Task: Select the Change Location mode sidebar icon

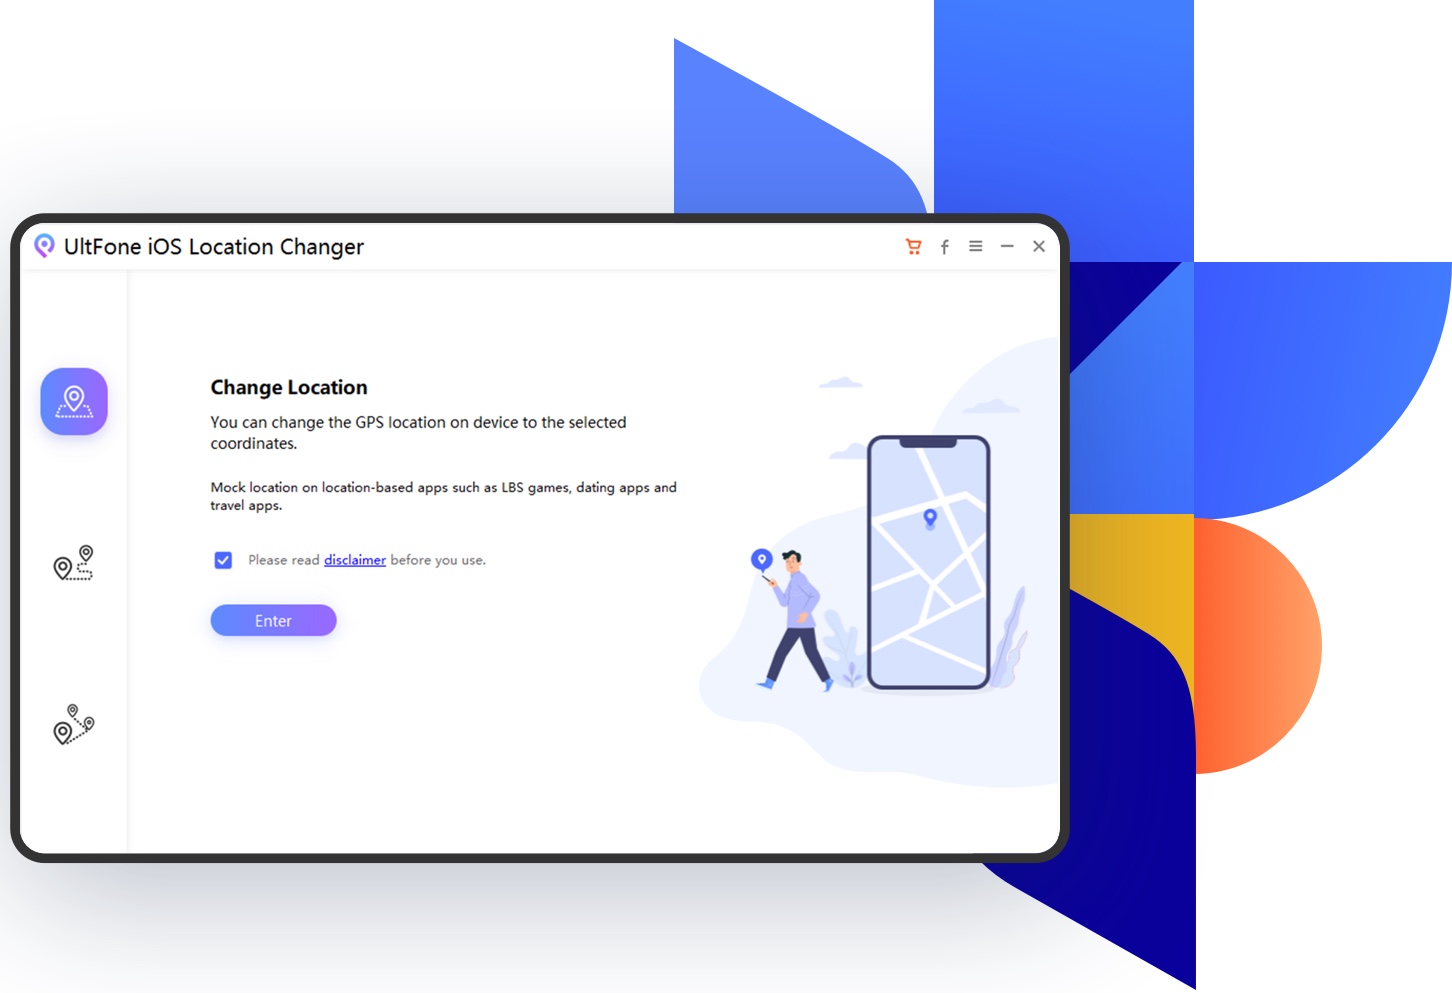Action: (x=74, y=402)
